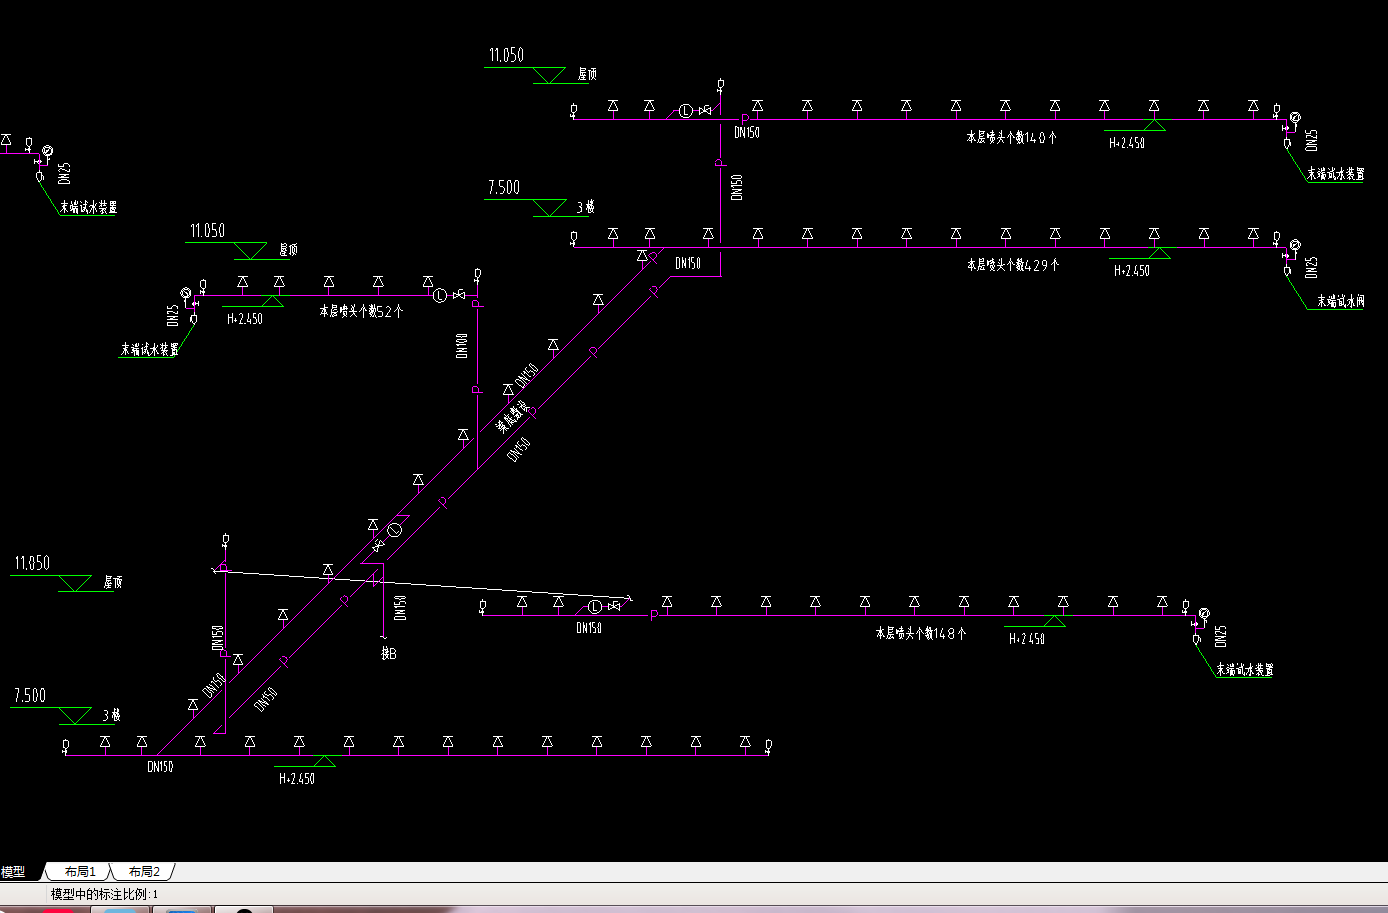Select H+2.450 elevation text under 429-sprinkler label
The image size is (1388, 913).
(x=1132, y=271)
